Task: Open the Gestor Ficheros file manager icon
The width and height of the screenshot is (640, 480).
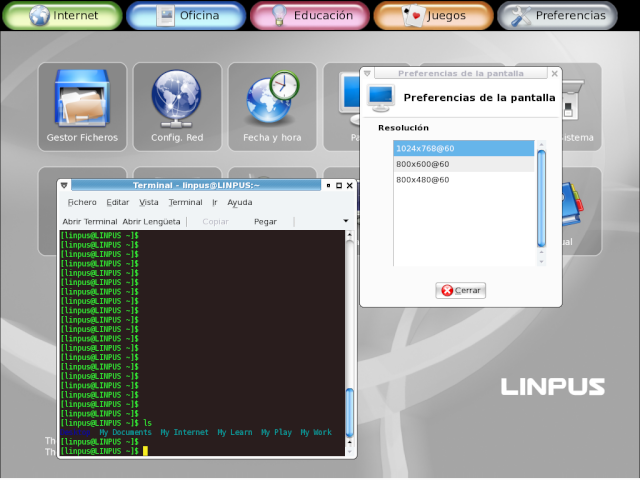Action: [x=82, y=107]
